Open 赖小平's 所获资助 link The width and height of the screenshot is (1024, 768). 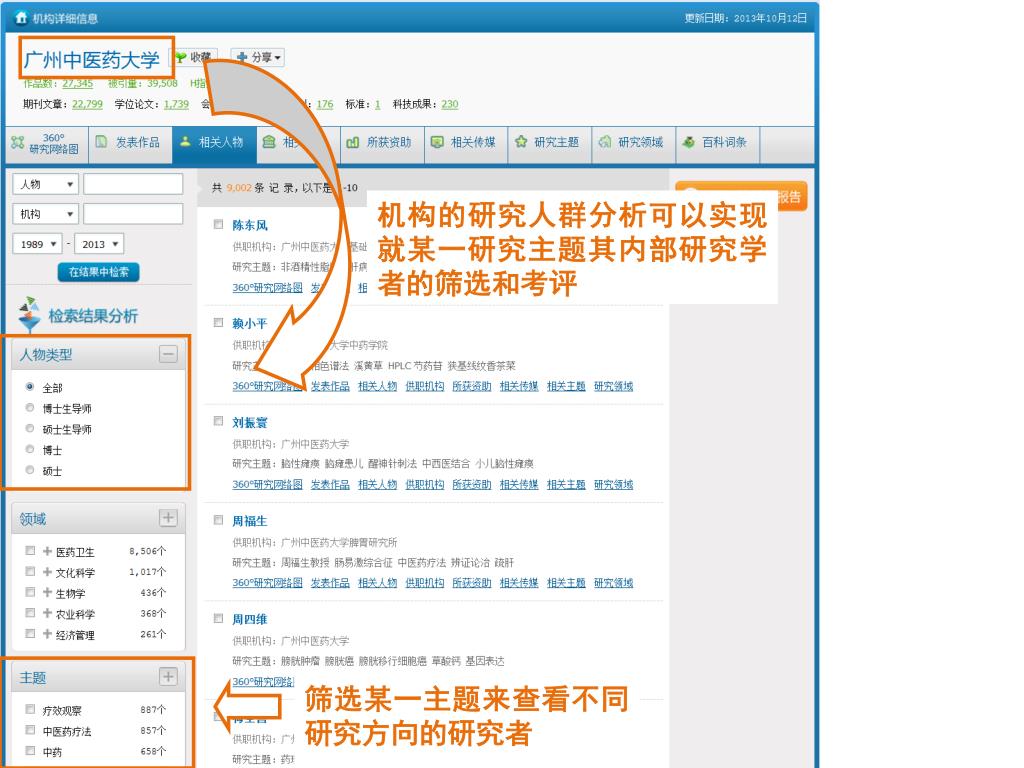tap(472, 386)
